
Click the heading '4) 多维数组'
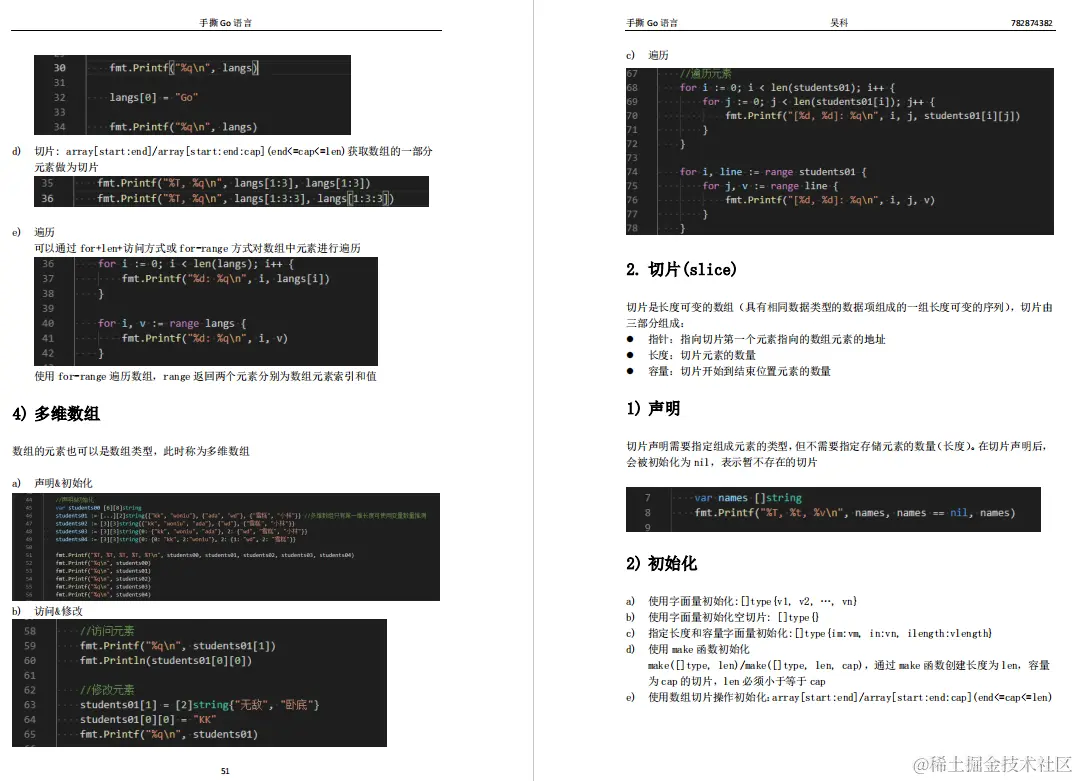(x=56, y=414)
